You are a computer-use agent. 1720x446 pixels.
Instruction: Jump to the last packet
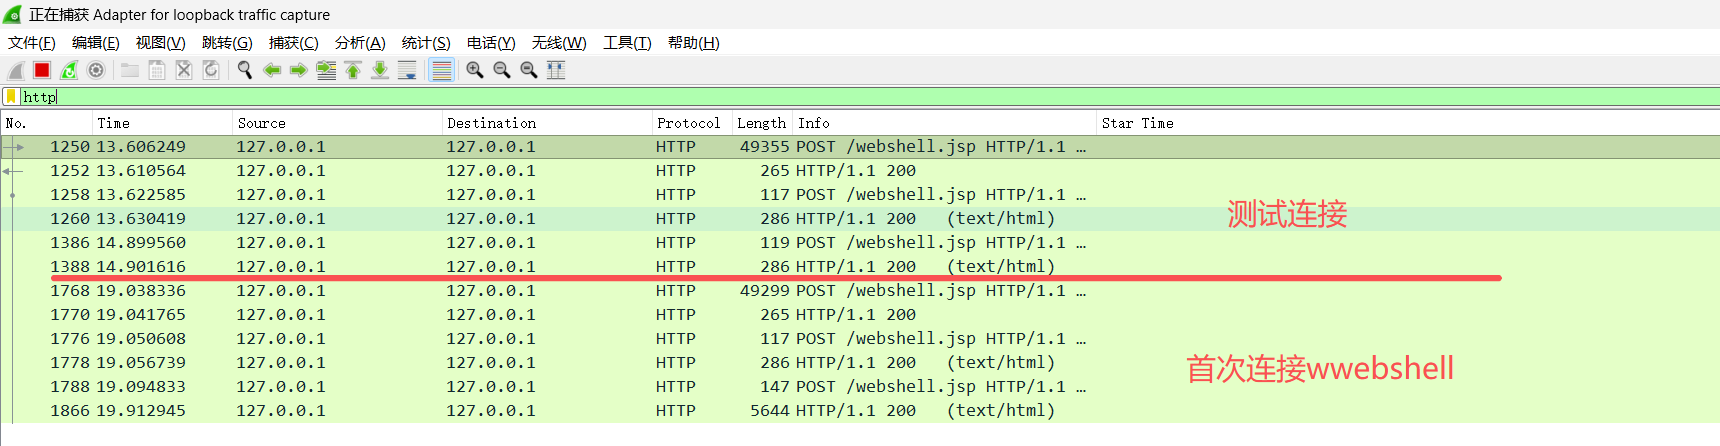[x=380, y=70]
